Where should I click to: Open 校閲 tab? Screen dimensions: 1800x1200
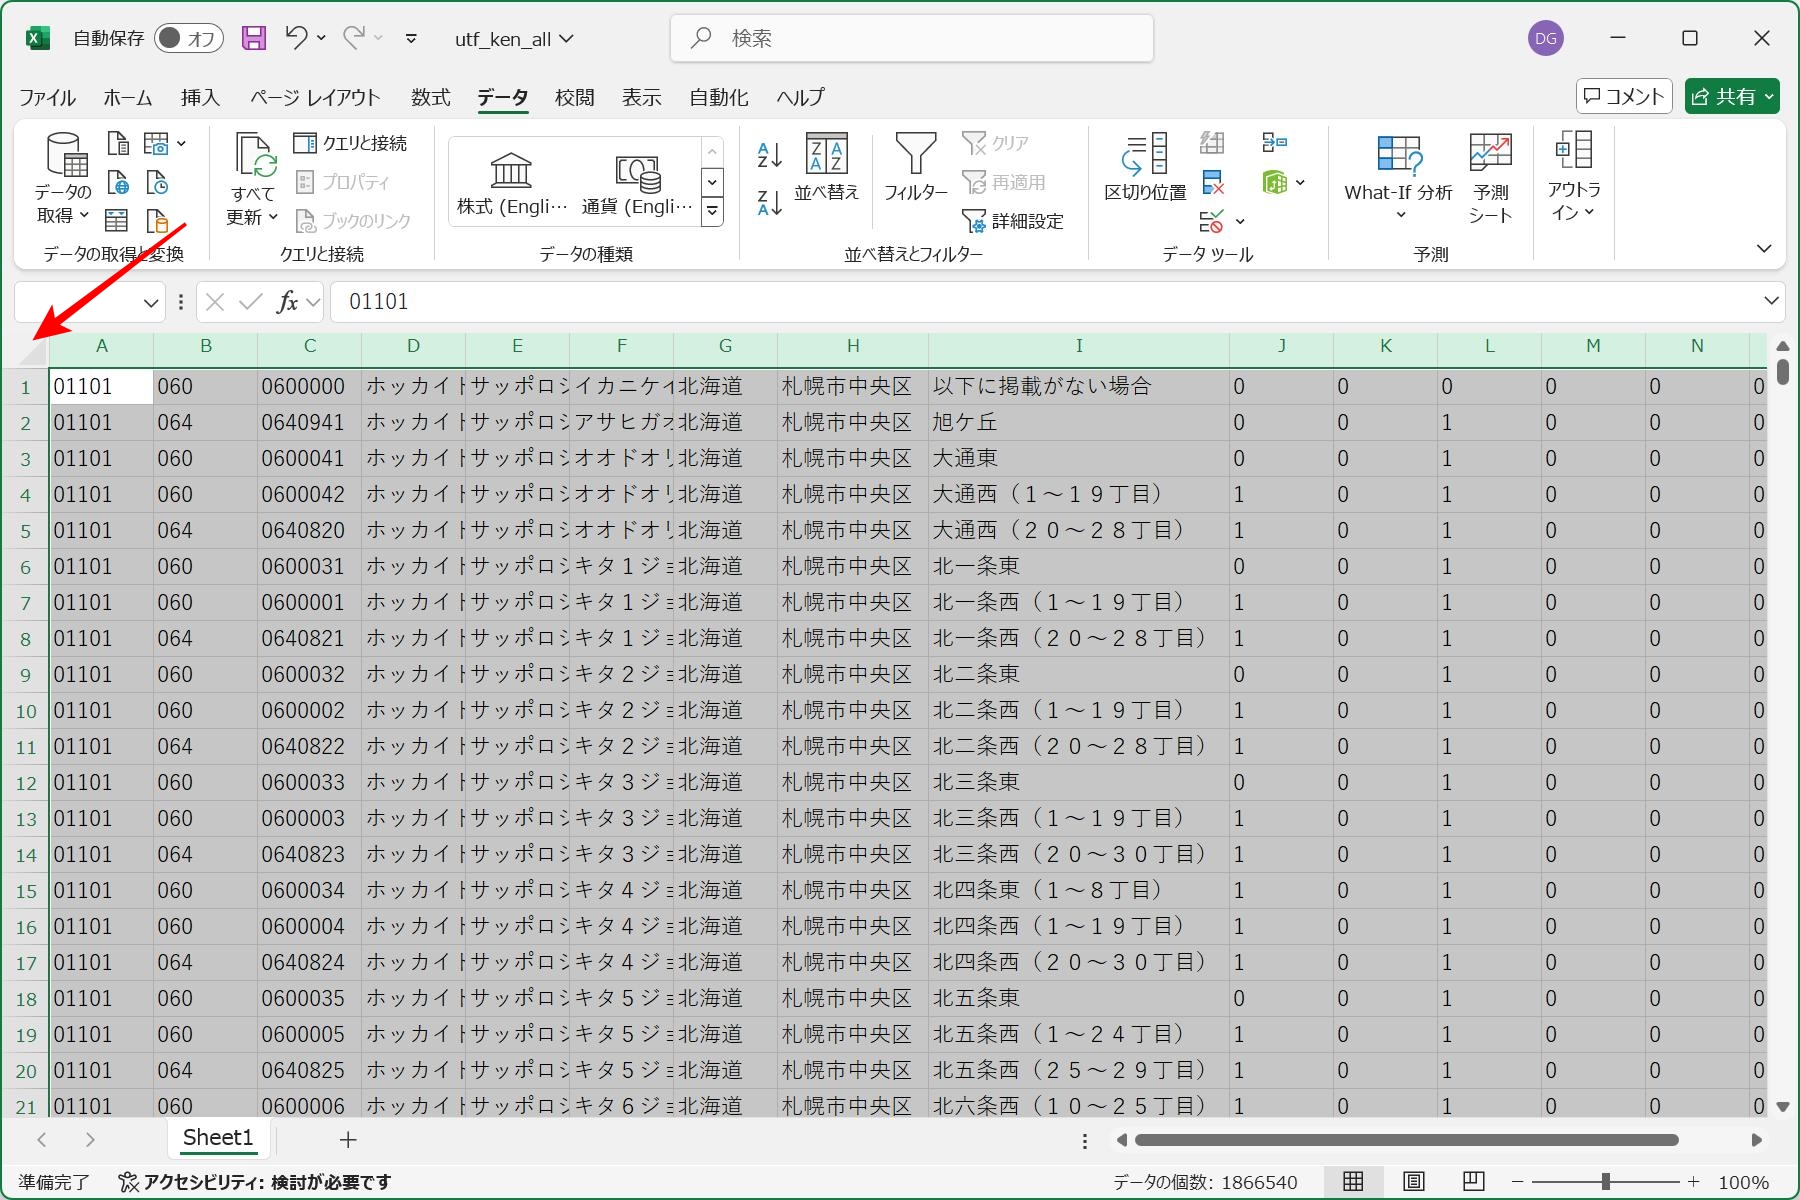(x=574, y=97)
